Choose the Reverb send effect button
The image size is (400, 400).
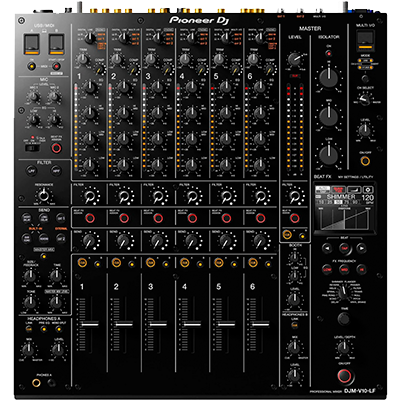44,238
